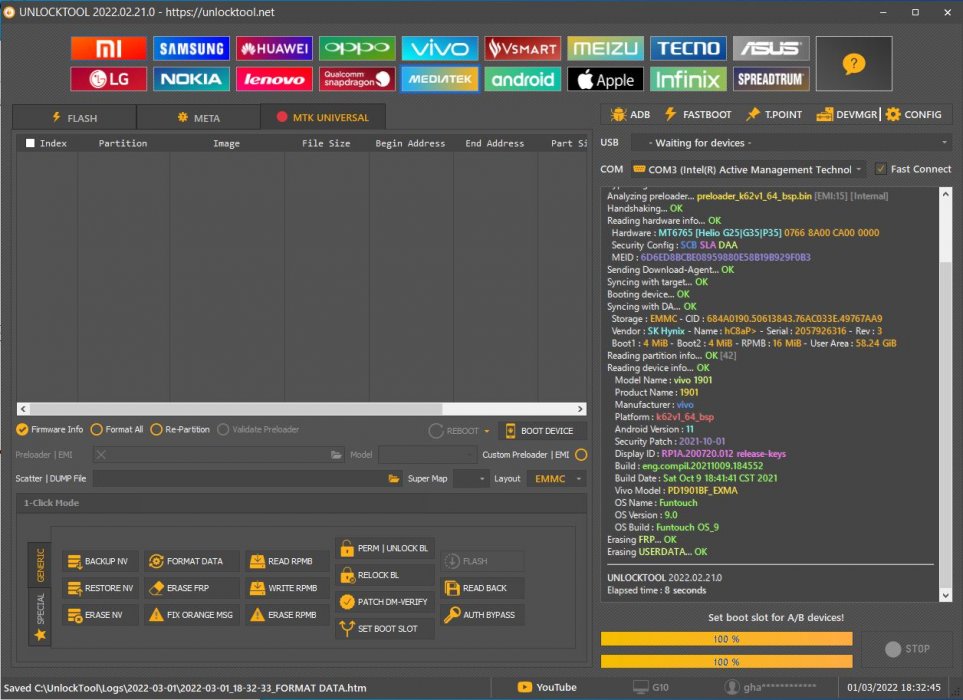Select the Firmware Info radio option
The height and width of the screenshot is (700, 963).
click(50, 429)
